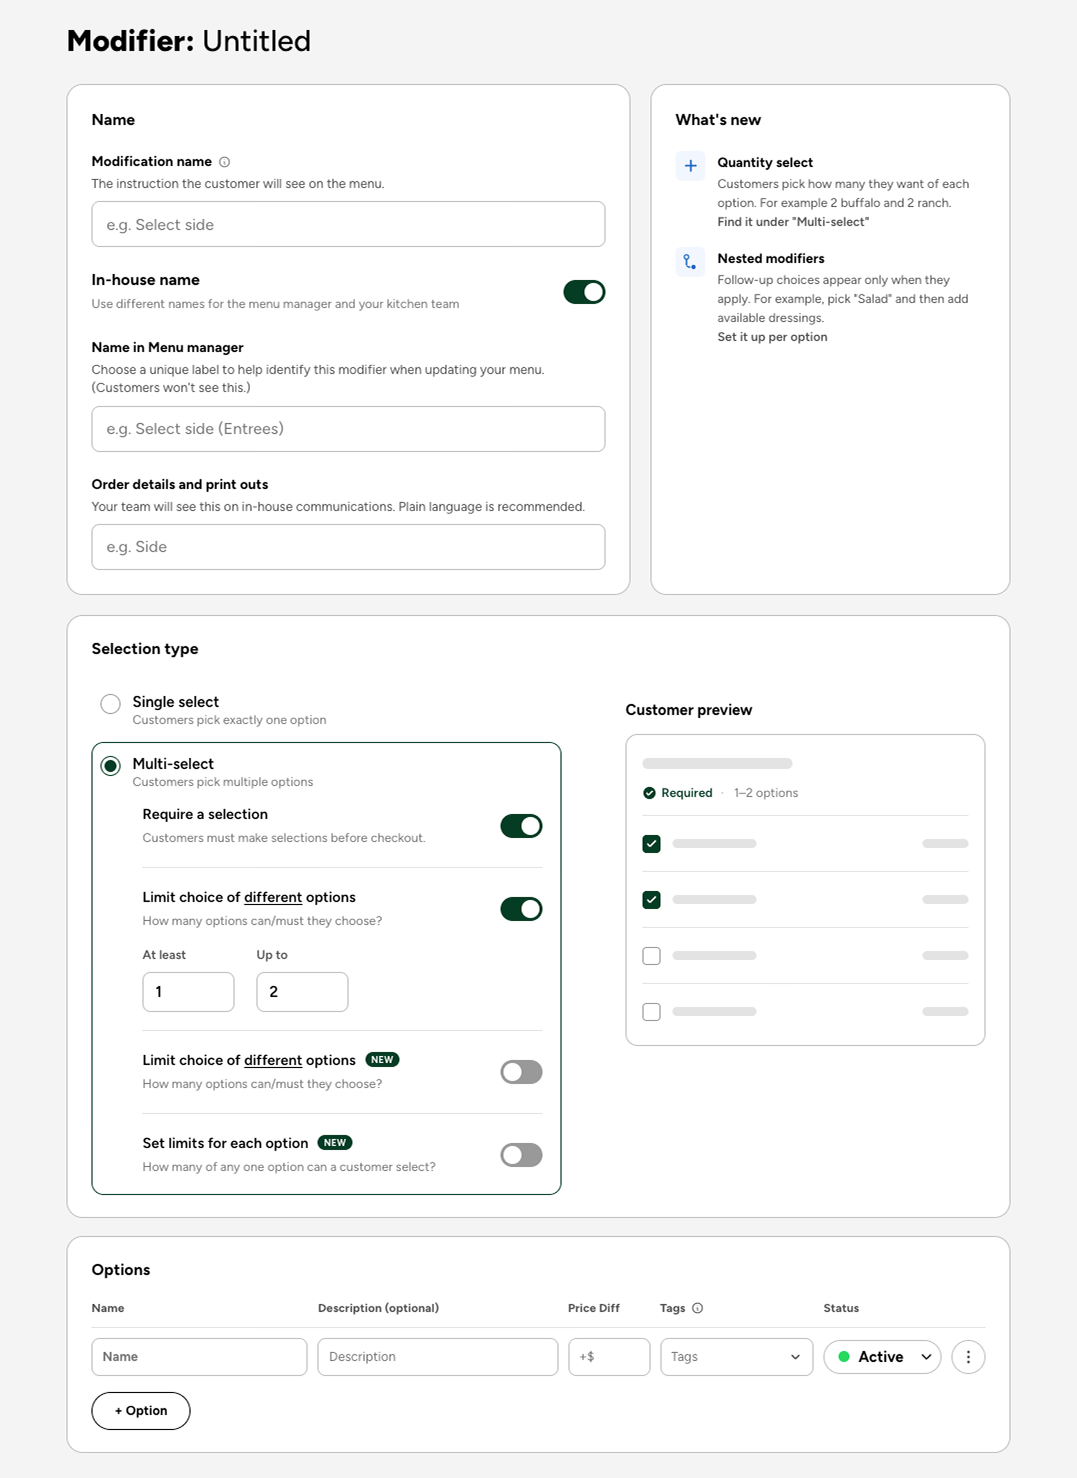Viewport: 1077px width, 1478px height.
Task: Click the Set it up per option link
Action: coord(772,337)
